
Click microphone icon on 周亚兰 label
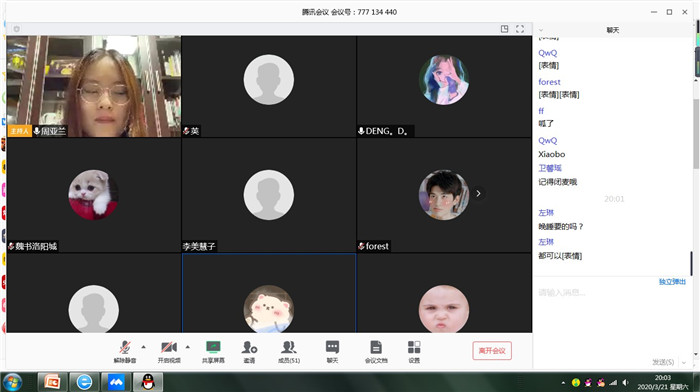coord(37,131)
